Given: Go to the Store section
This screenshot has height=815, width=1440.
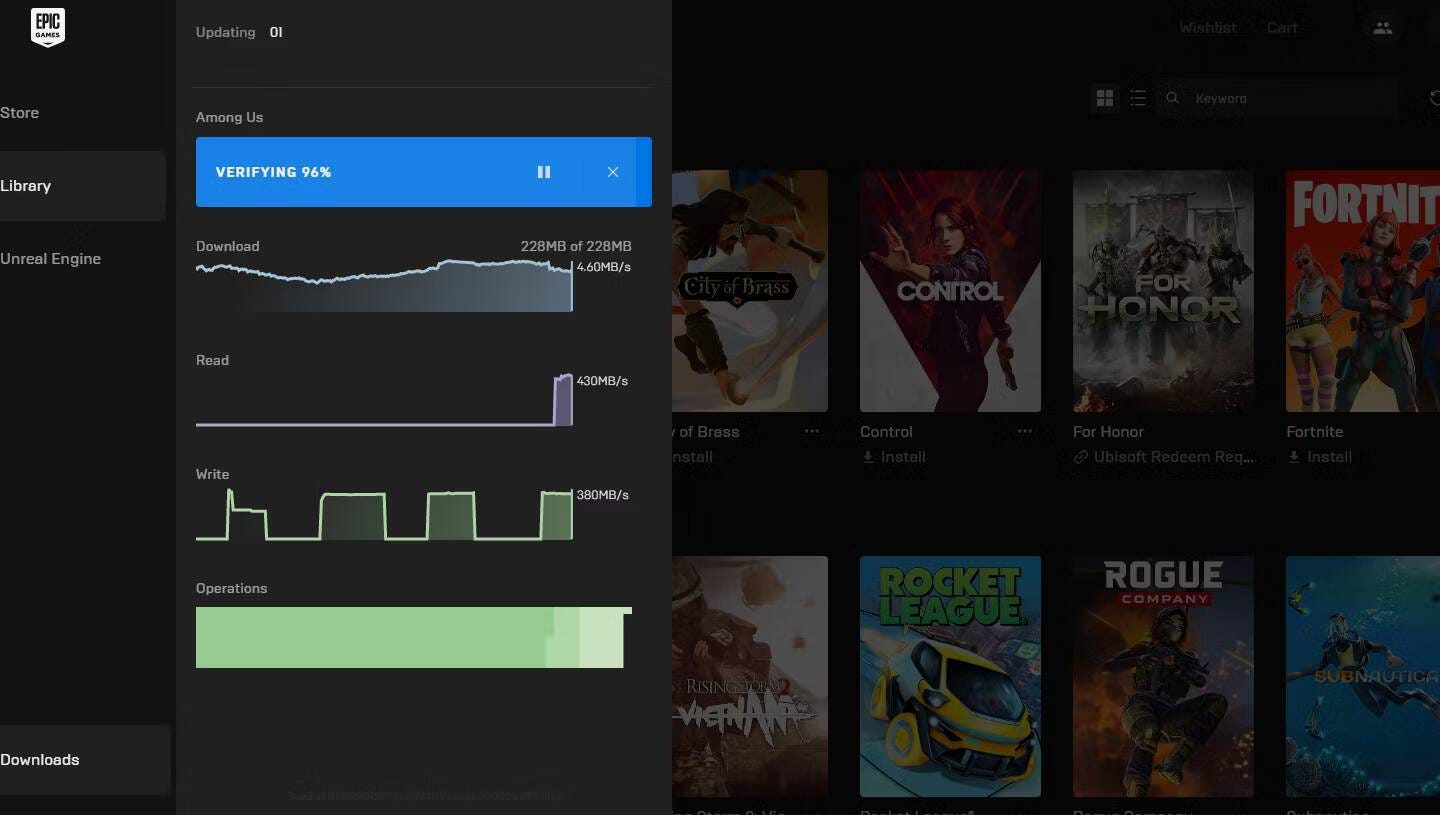Looking at the screenshot, I should [20, 113].
